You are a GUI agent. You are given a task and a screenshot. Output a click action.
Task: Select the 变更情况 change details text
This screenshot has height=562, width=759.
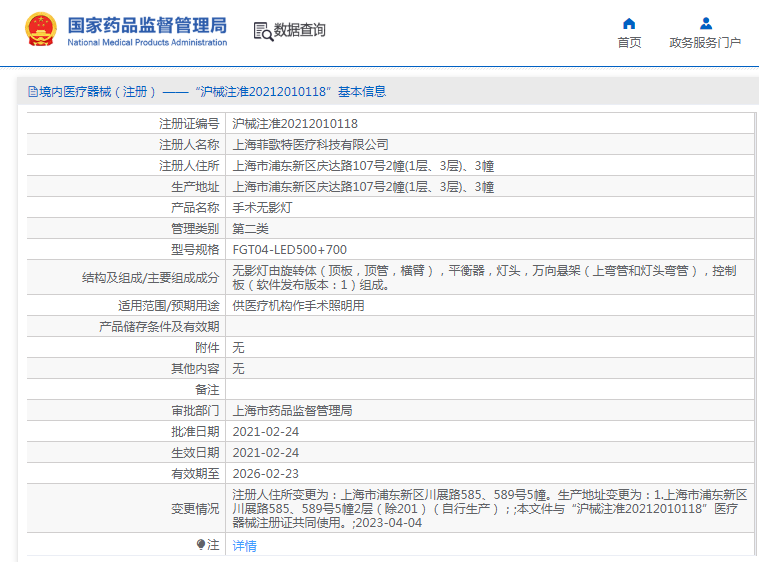pyautogui.click(x=490, y=509)
